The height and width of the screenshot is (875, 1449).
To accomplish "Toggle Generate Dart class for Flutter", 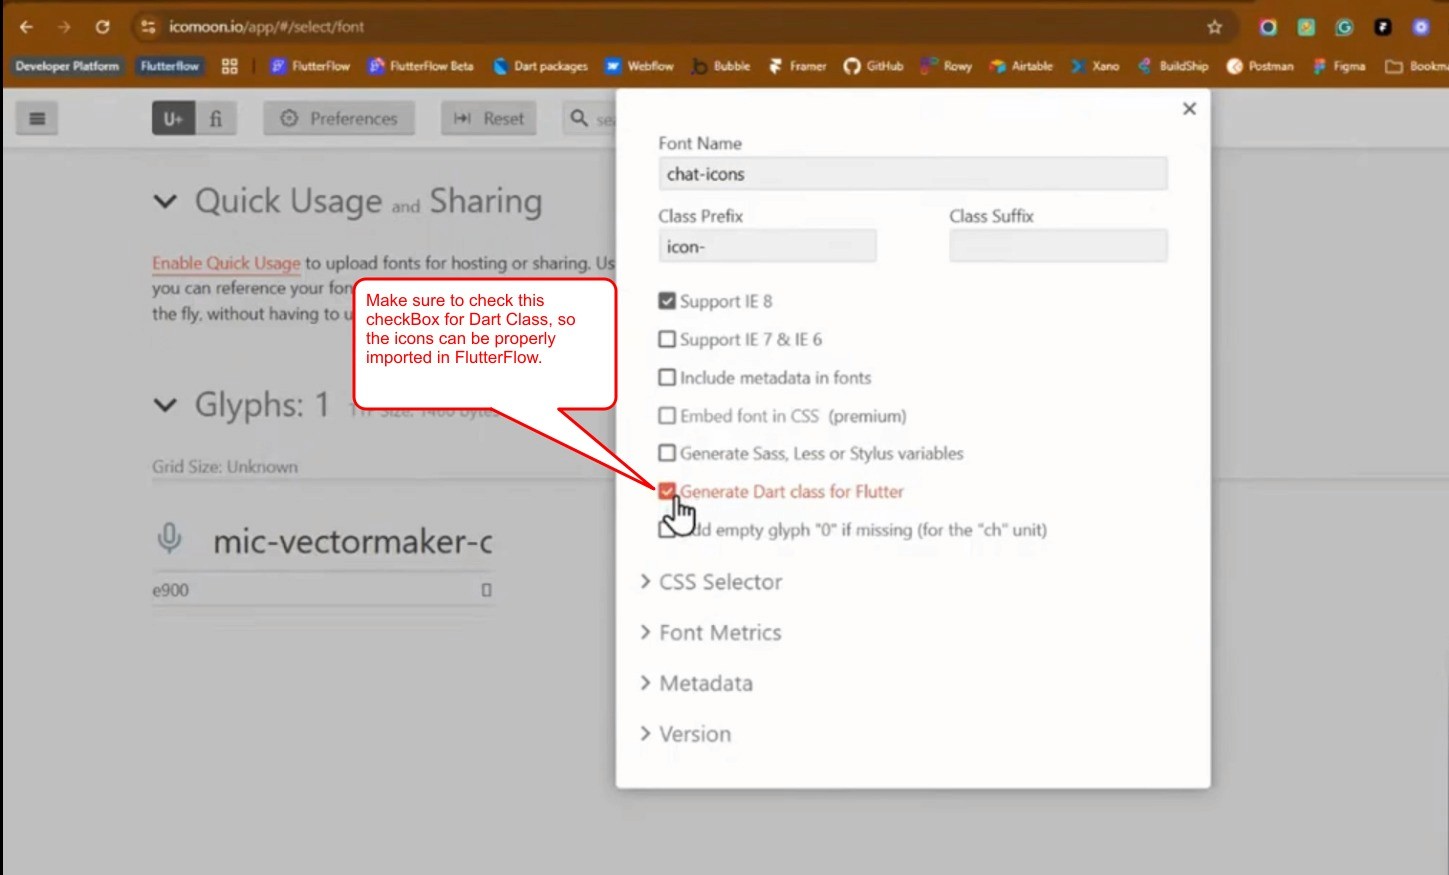I will tap(667, 491).
